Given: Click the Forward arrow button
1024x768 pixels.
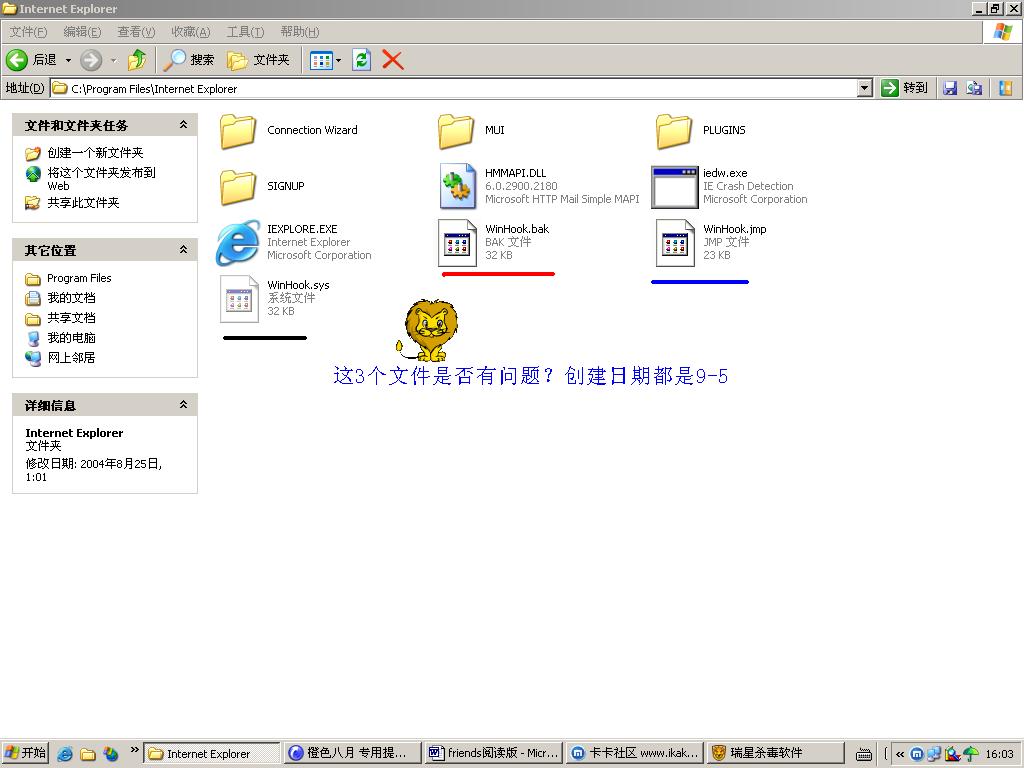Looking at the screenshot, I should (x=91, y=60).
